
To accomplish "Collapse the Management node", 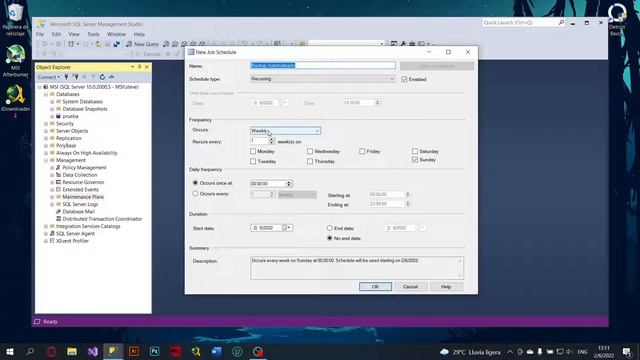I will pos(46,160).
